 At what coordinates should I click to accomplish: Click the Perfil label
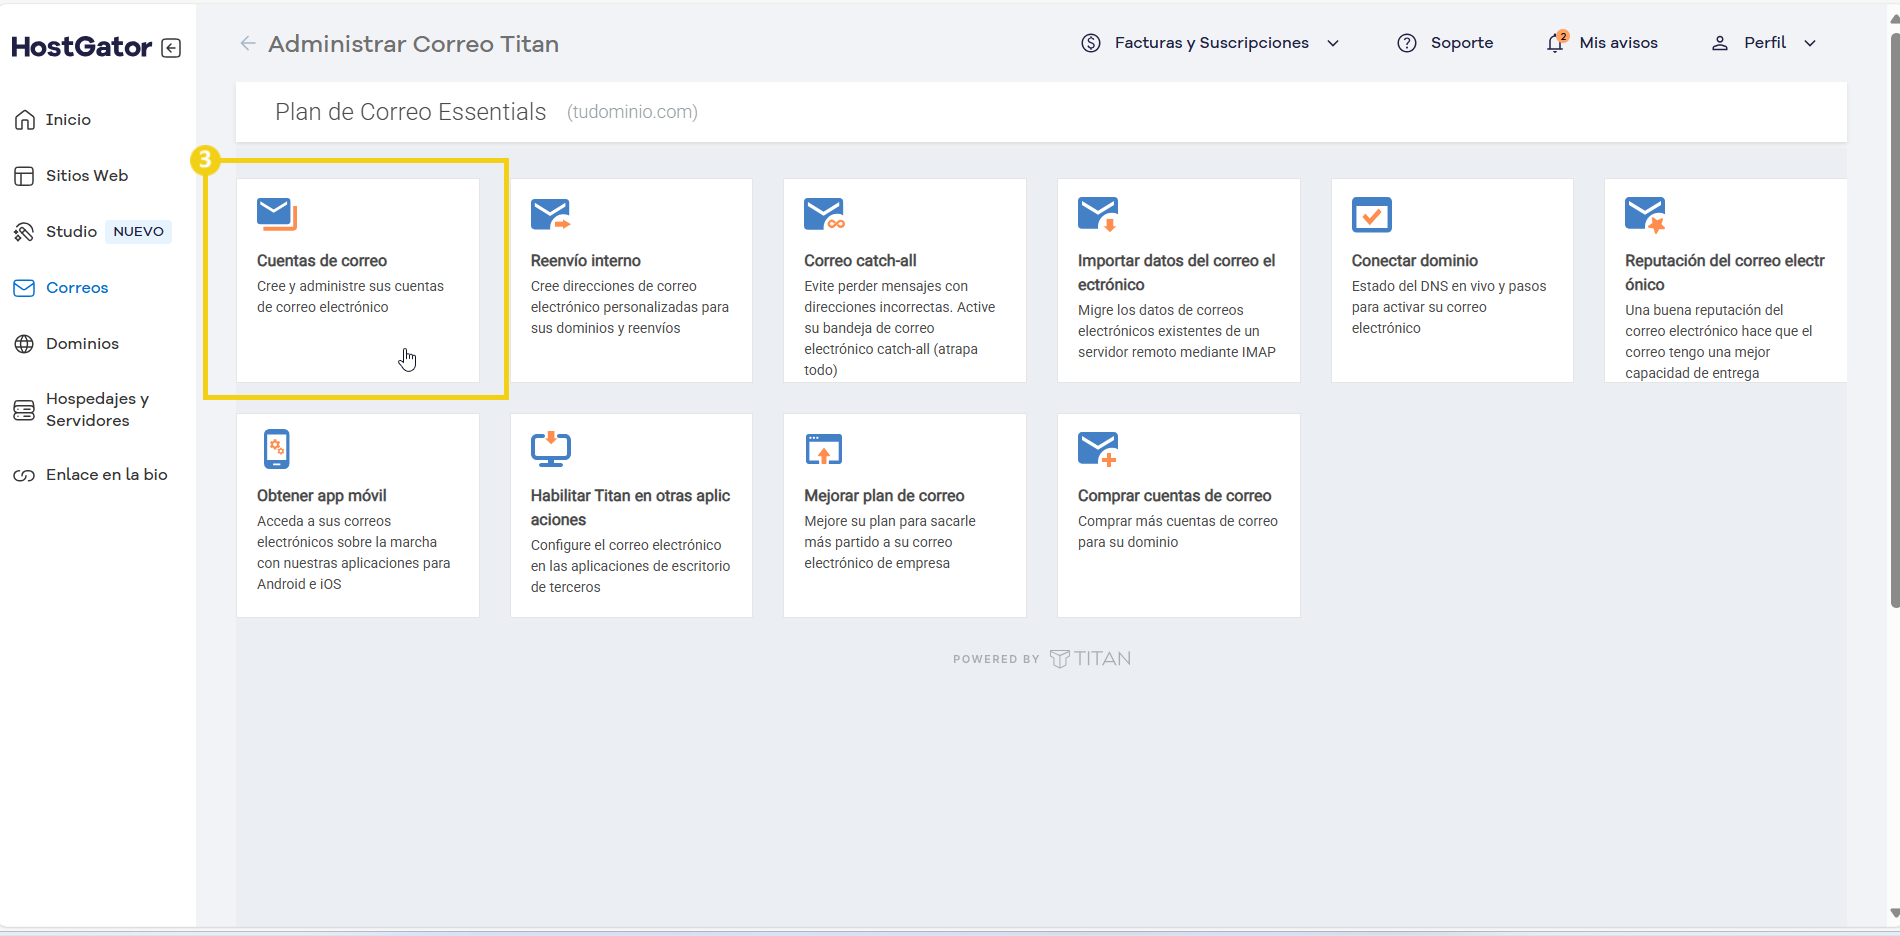point(1765,43)
